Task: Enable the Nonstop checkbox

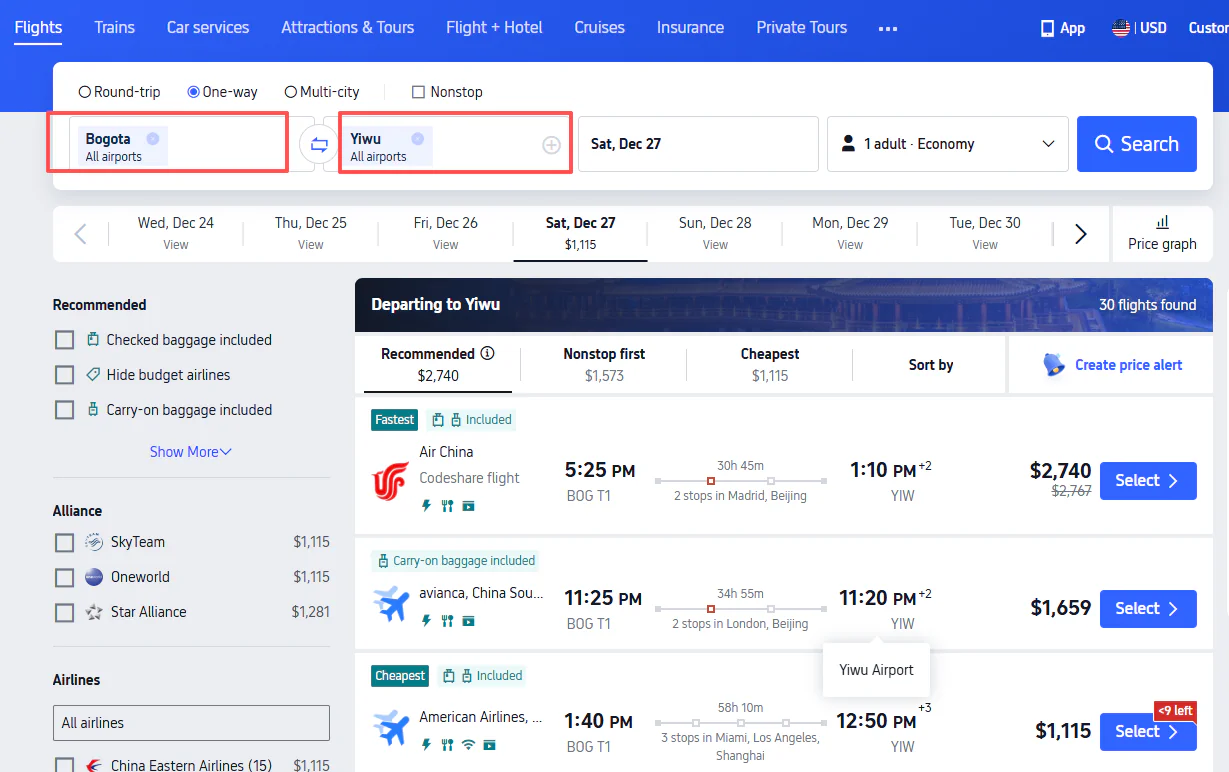Action: pos(419,92)
